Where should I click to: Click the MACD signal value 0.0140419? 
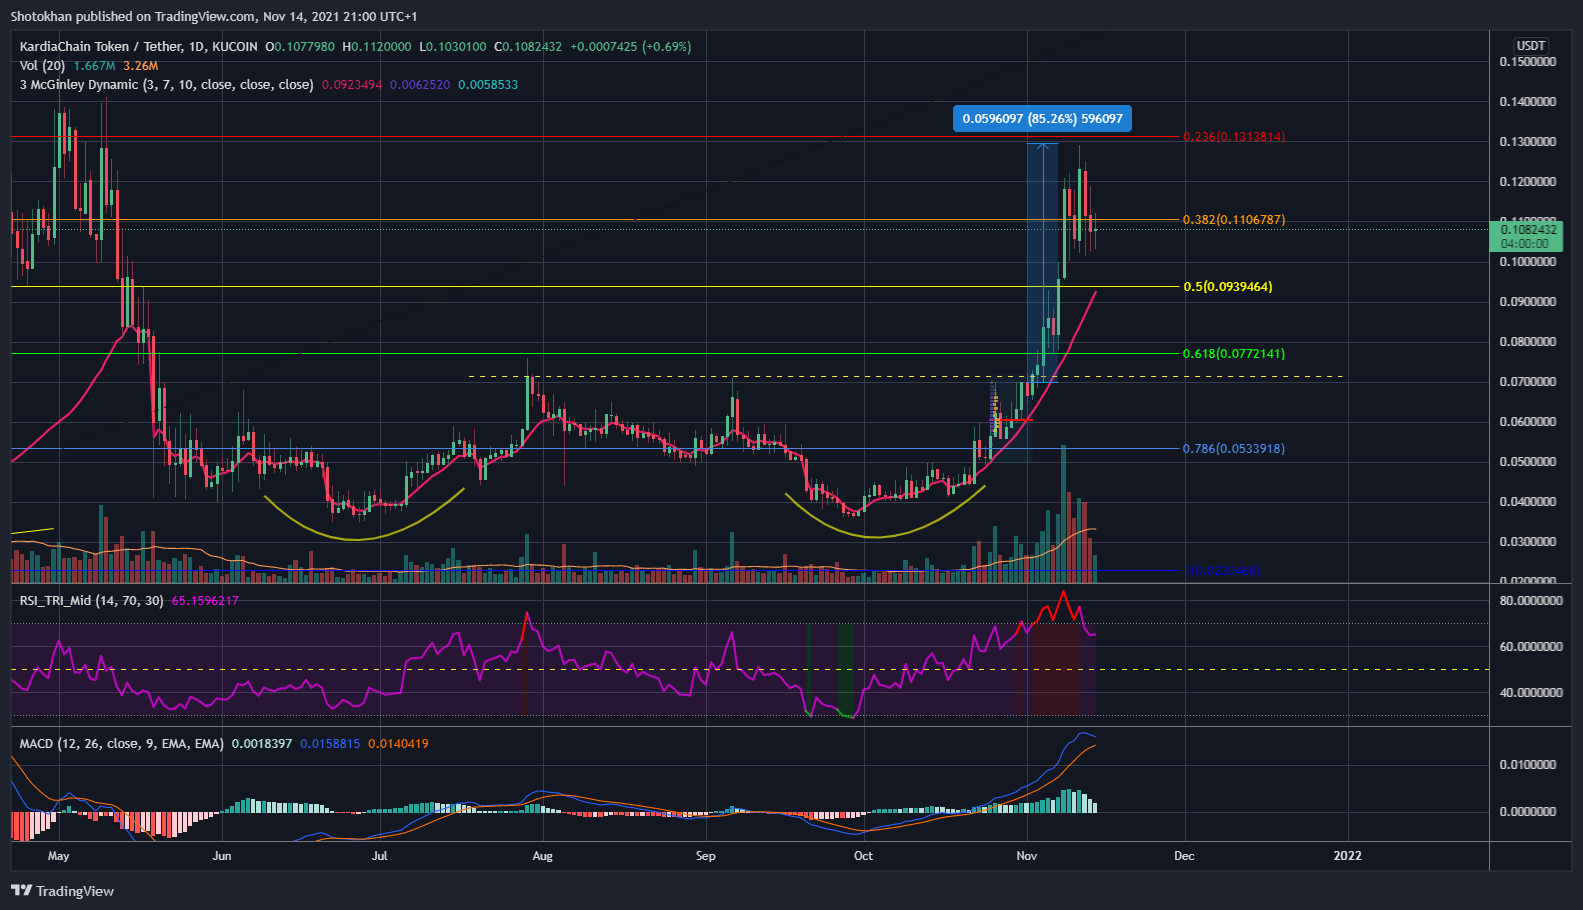pos(398,744)
